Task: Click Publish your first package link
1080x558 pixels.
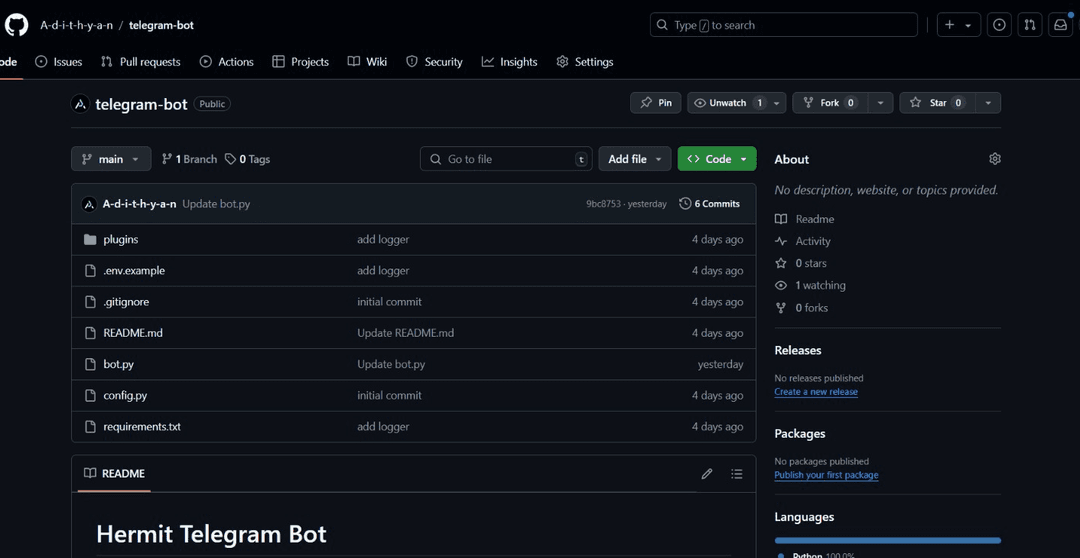Action: pyautogui.click(x=826, y=475)
